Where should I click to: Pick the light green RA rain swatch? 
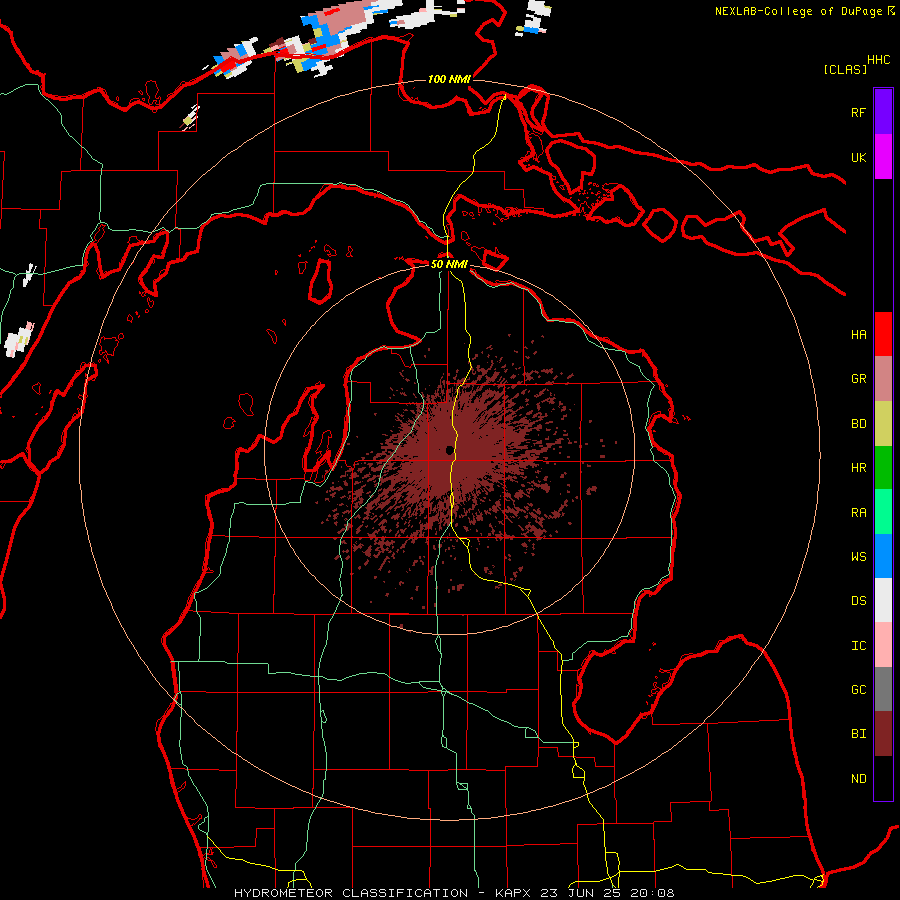883,512
